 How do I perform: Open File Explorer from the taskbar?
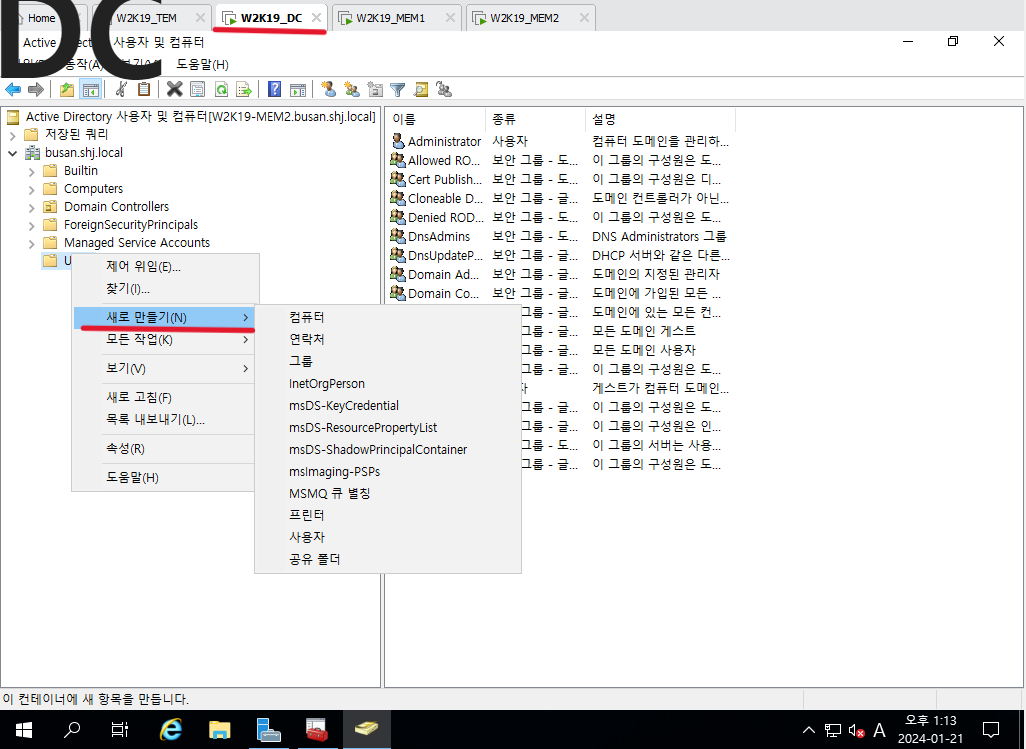click(219, 729)
